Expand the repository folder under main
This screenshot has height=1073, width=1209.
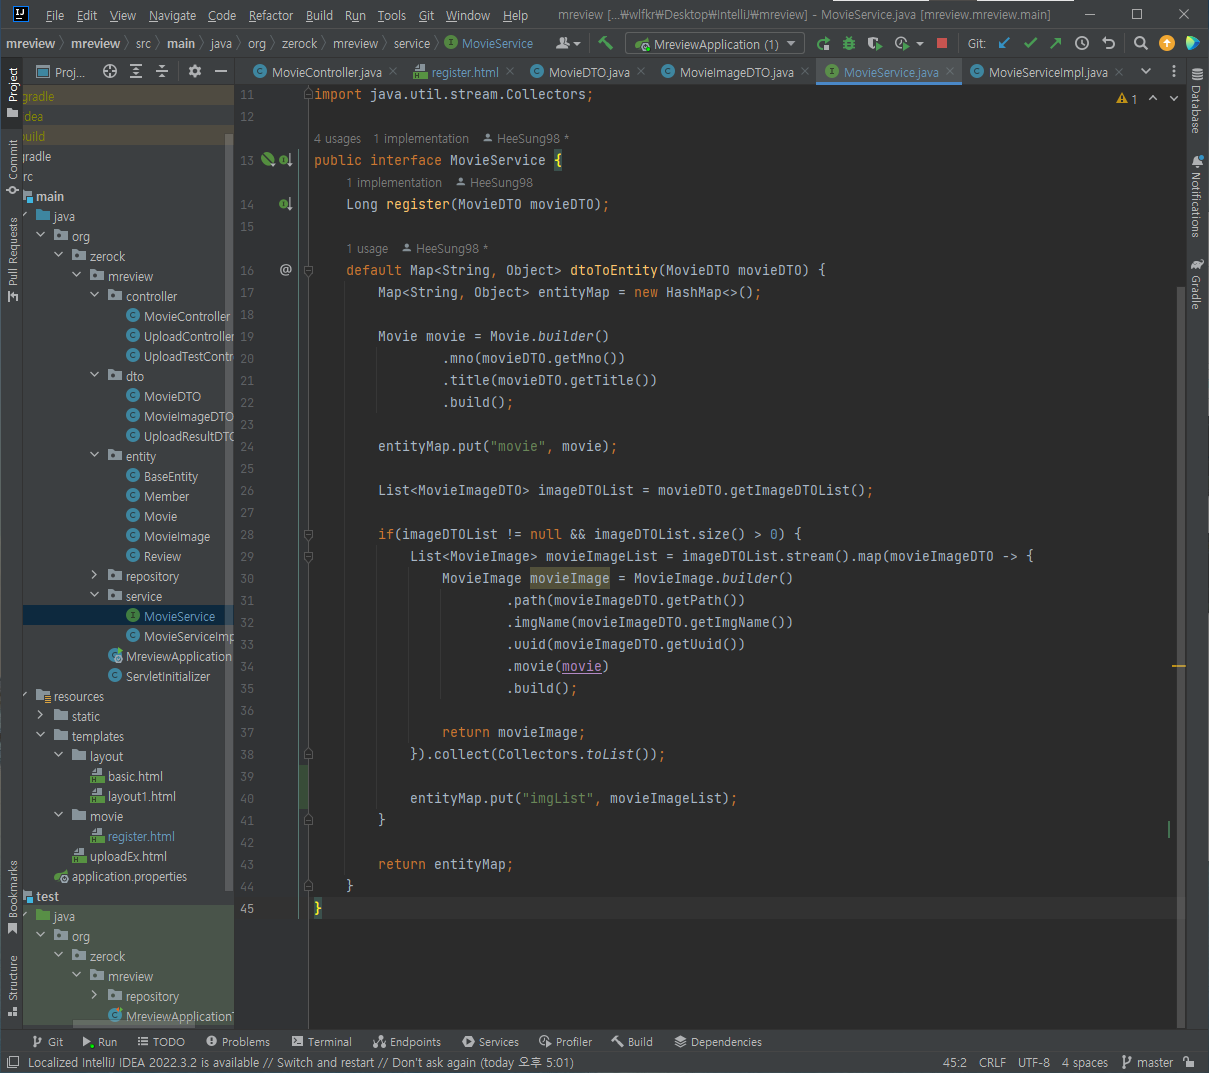click(95, 575)
